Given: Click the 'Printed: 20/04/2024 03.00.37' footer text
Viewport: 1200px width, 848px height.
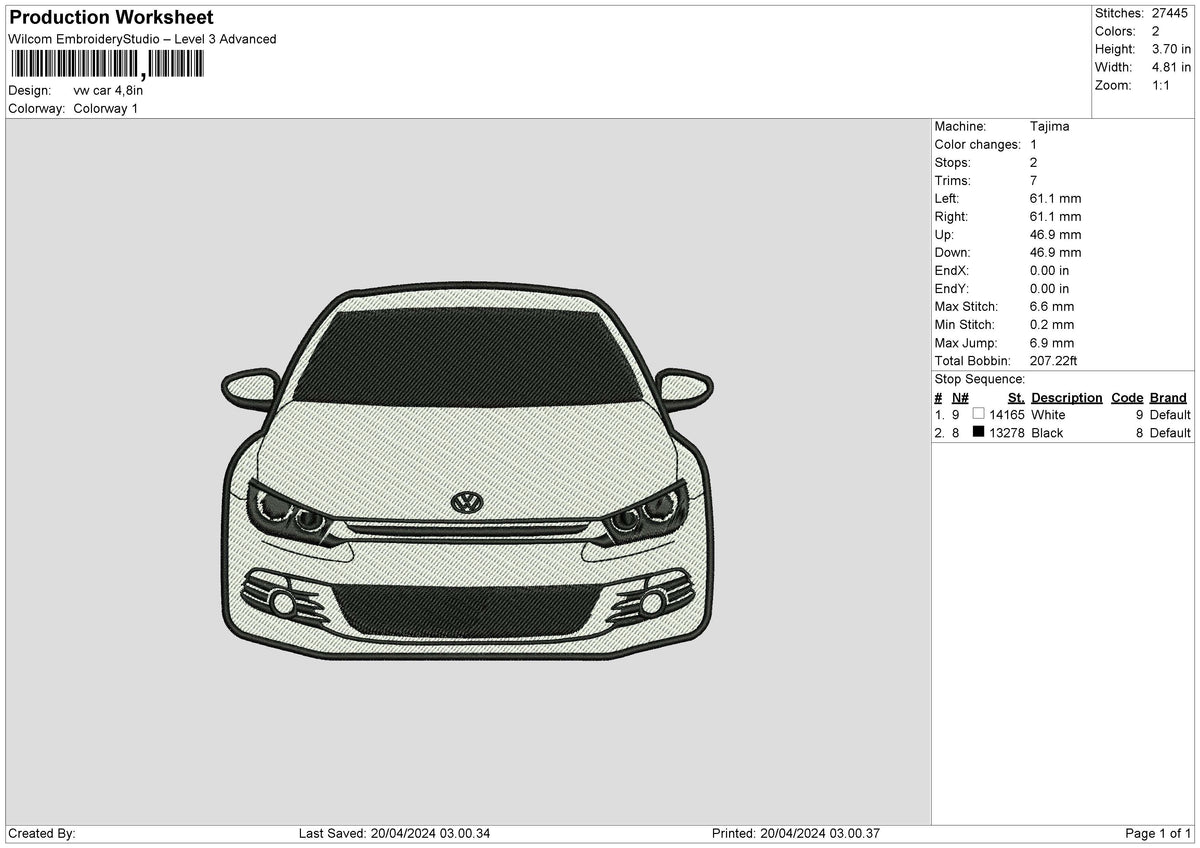Looking at the screenshot, I should coord(795,833).
